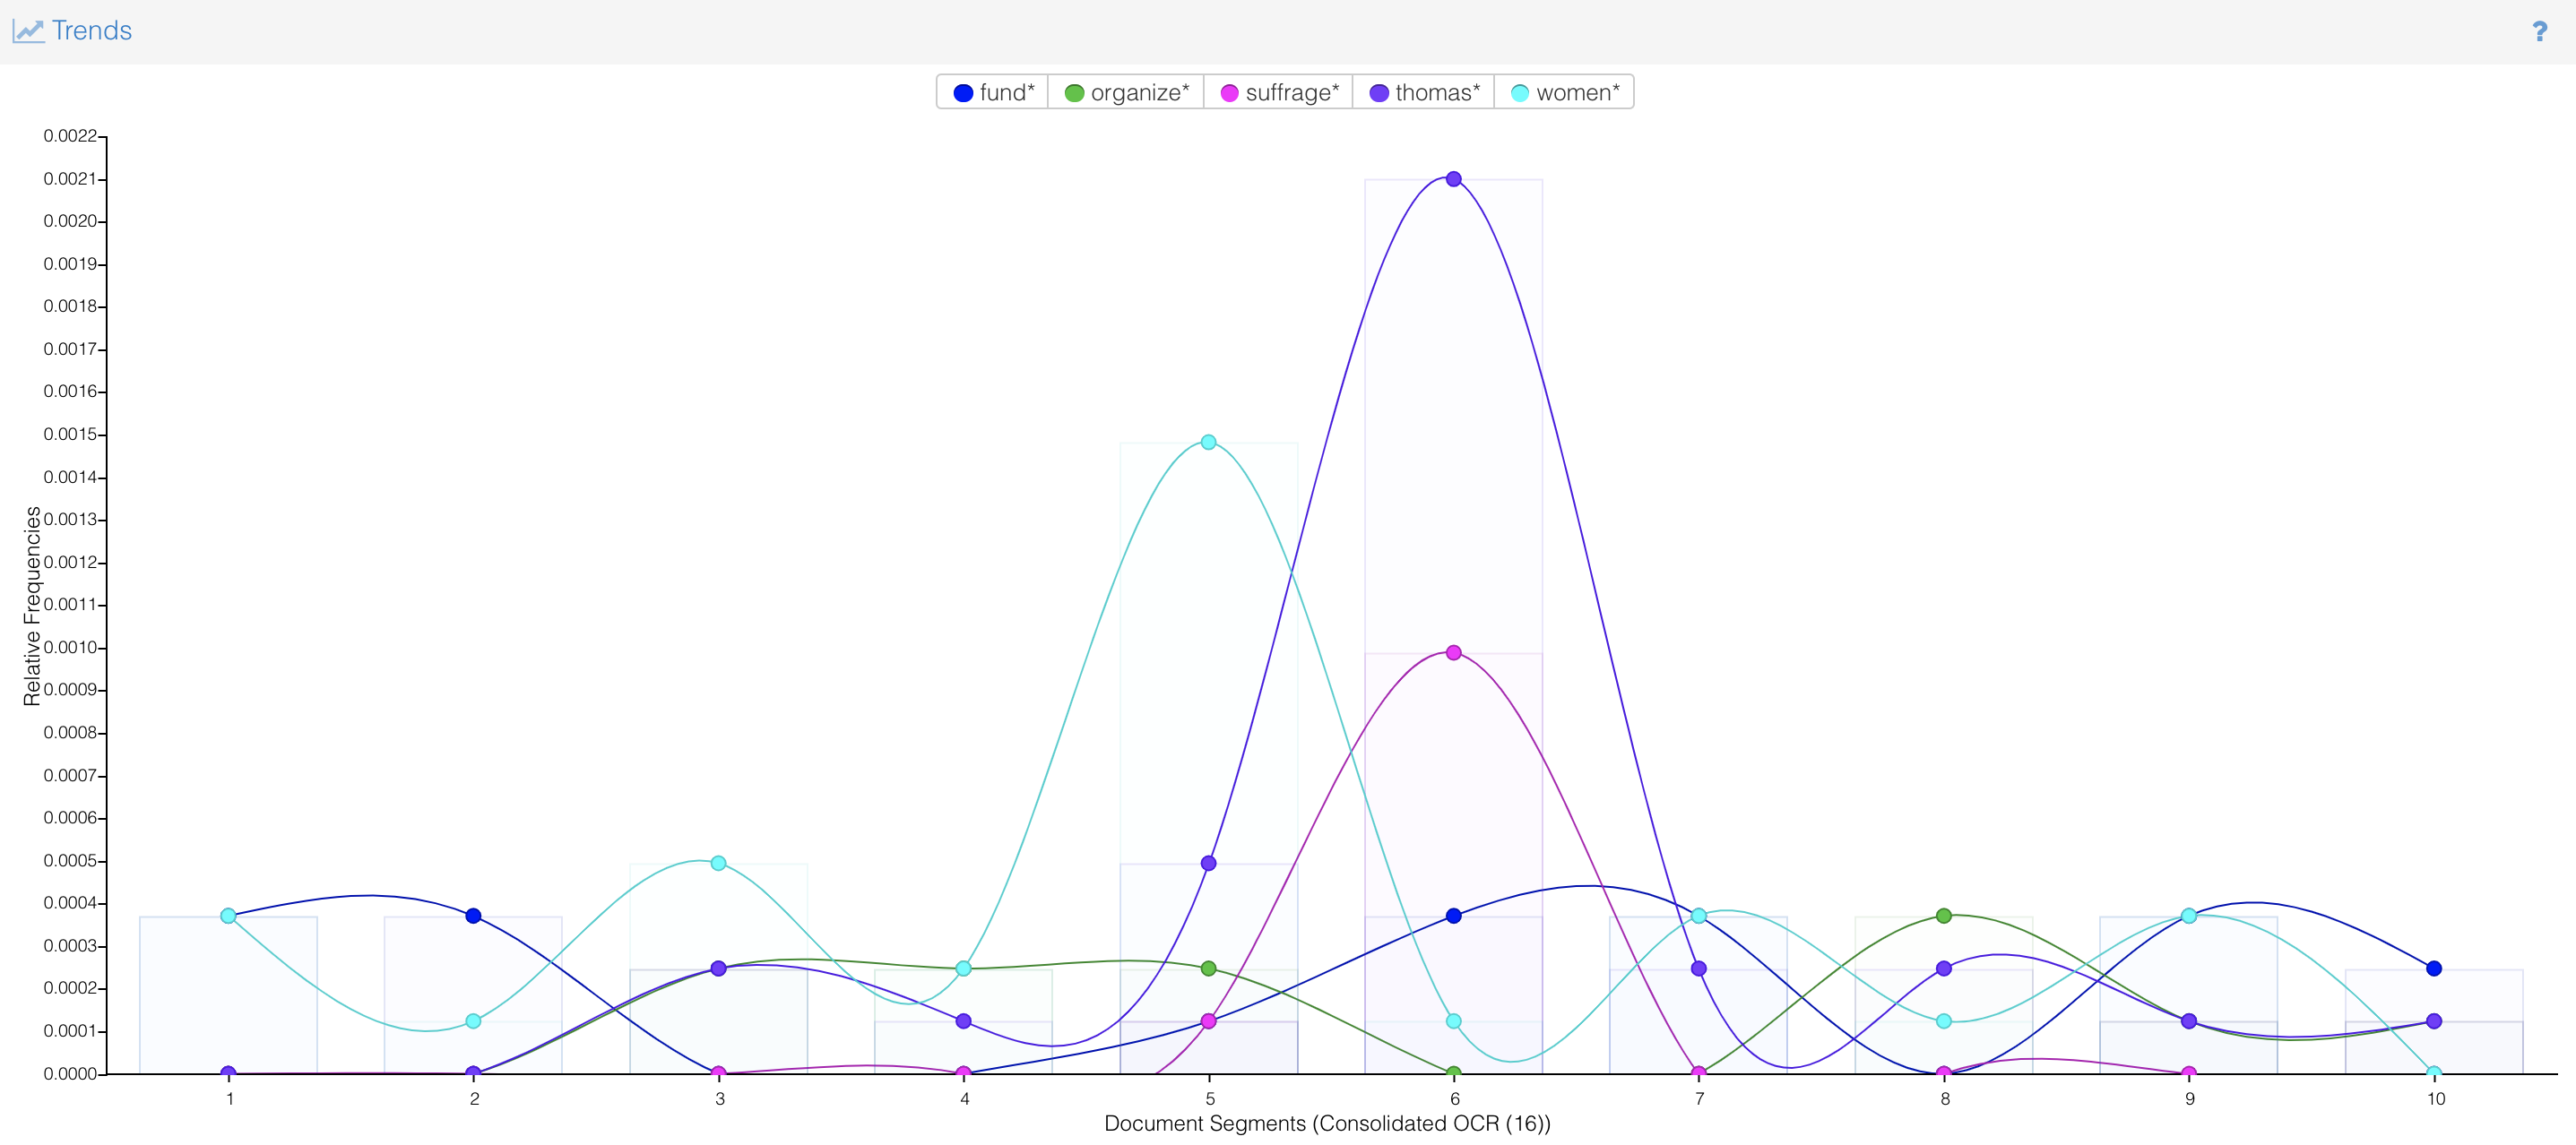
Task: Click women* data point at segment 7
Action: point(1699,916)
